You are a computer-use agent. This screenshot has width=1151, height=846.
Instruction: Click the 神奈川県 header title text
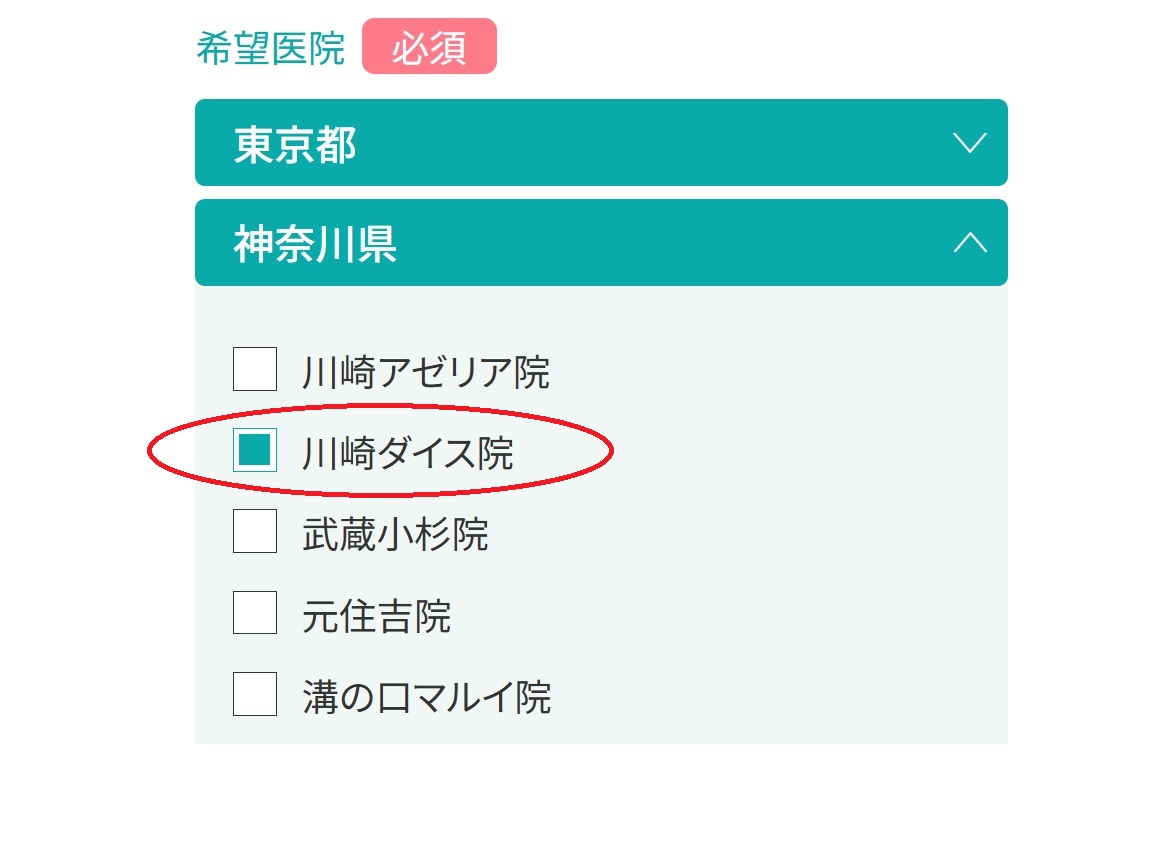(x=316, y=244)
